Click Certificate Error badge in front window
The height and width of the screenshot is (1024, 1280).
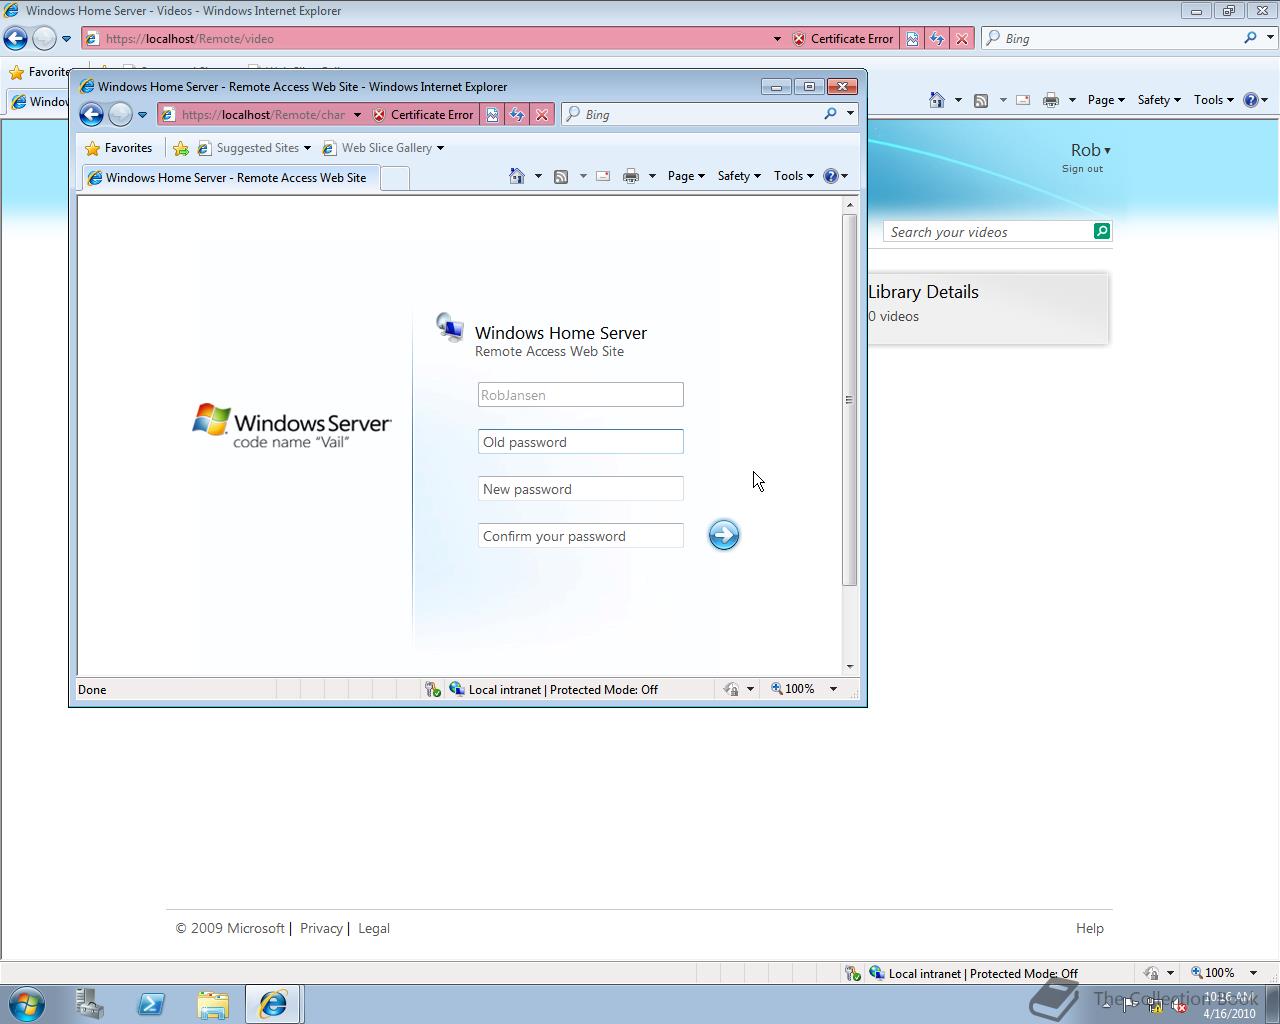423,114
